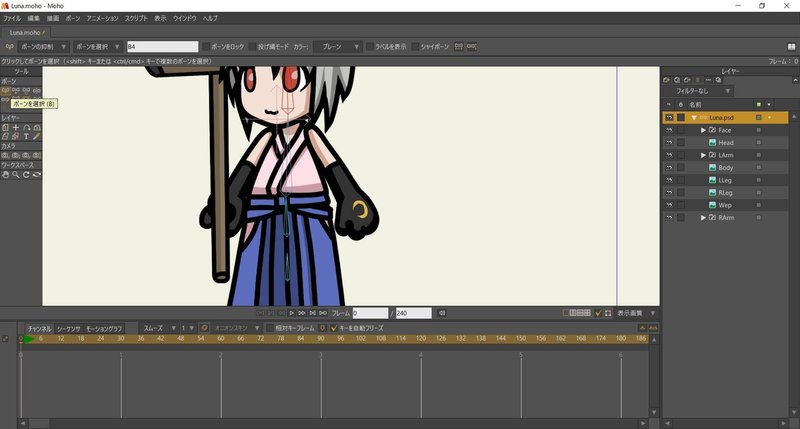Viewport: 800px width, 429px height.
Task: Toggle the show labels checkbox
Action: tap(370, 46)
